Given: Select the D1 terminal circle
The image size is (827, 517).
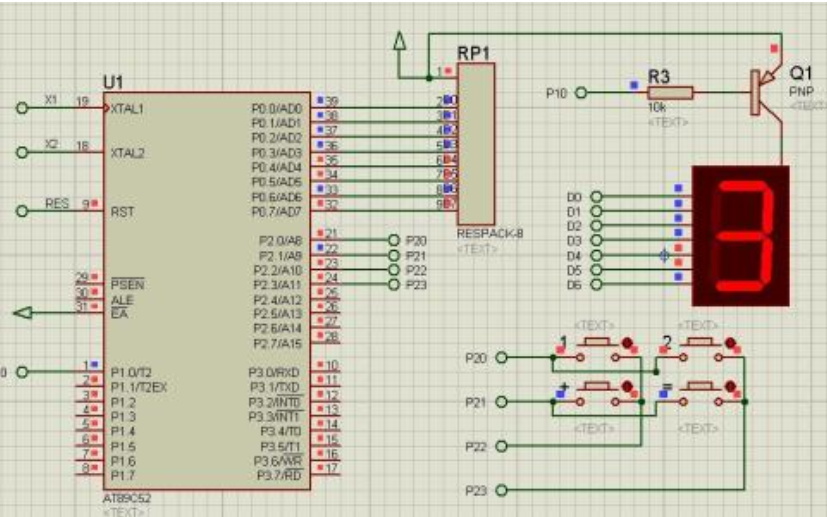Looking at the screenshot, I should (596, 211).
